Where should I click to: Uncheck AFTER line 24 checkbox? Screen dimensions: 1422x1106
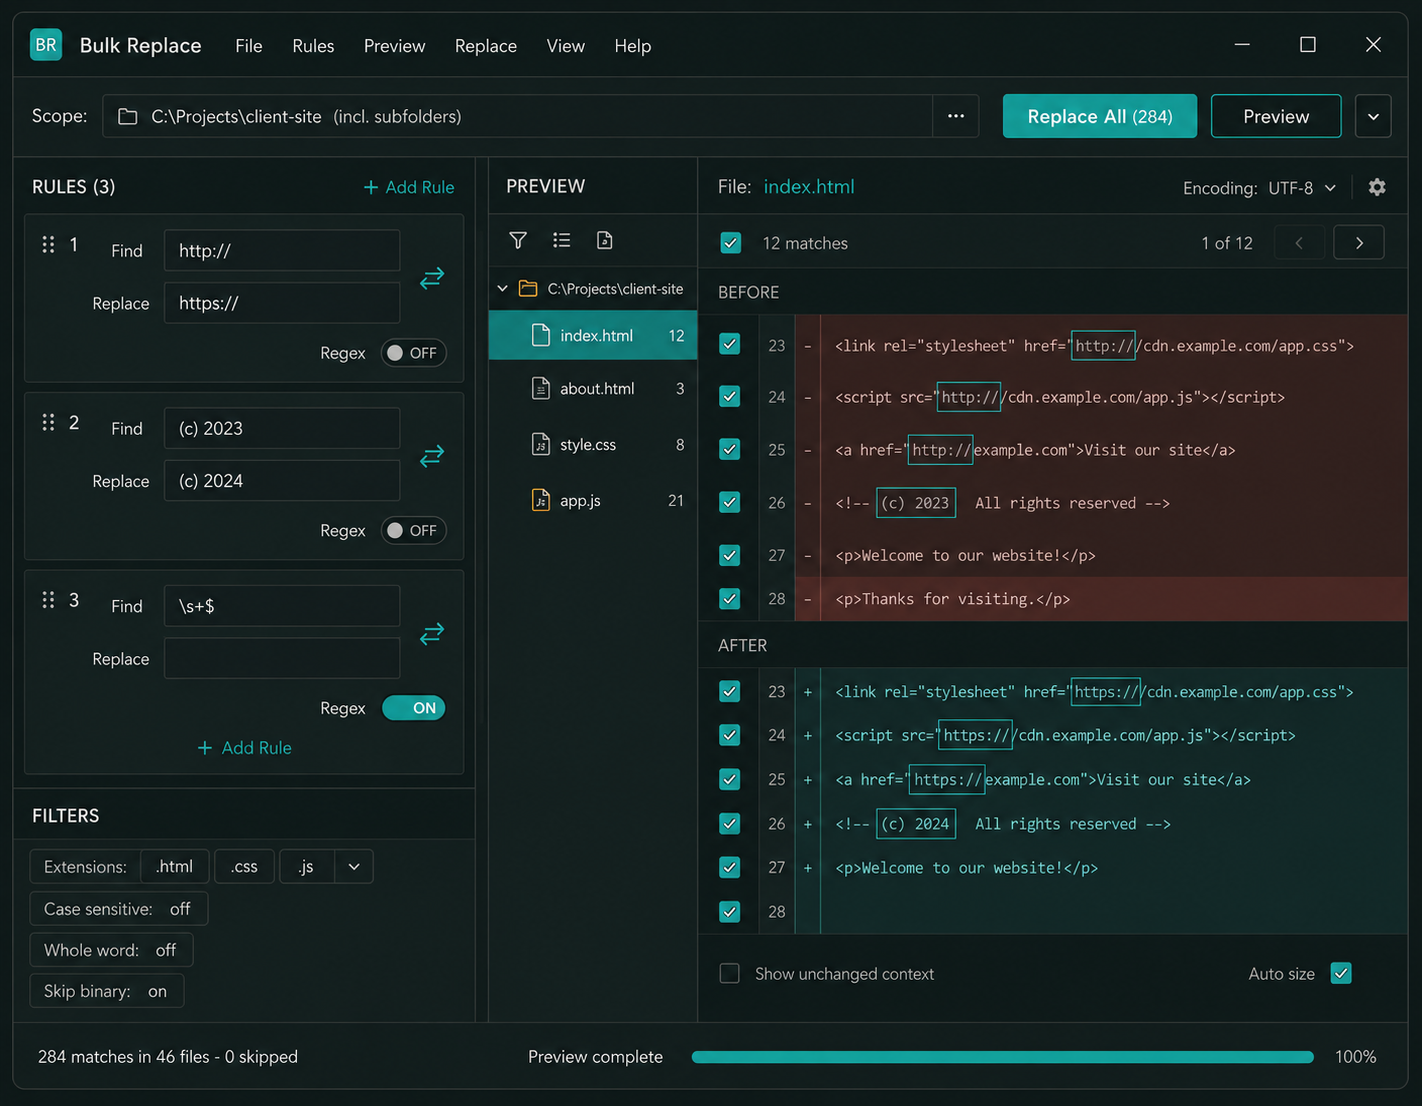pos(730,735)
